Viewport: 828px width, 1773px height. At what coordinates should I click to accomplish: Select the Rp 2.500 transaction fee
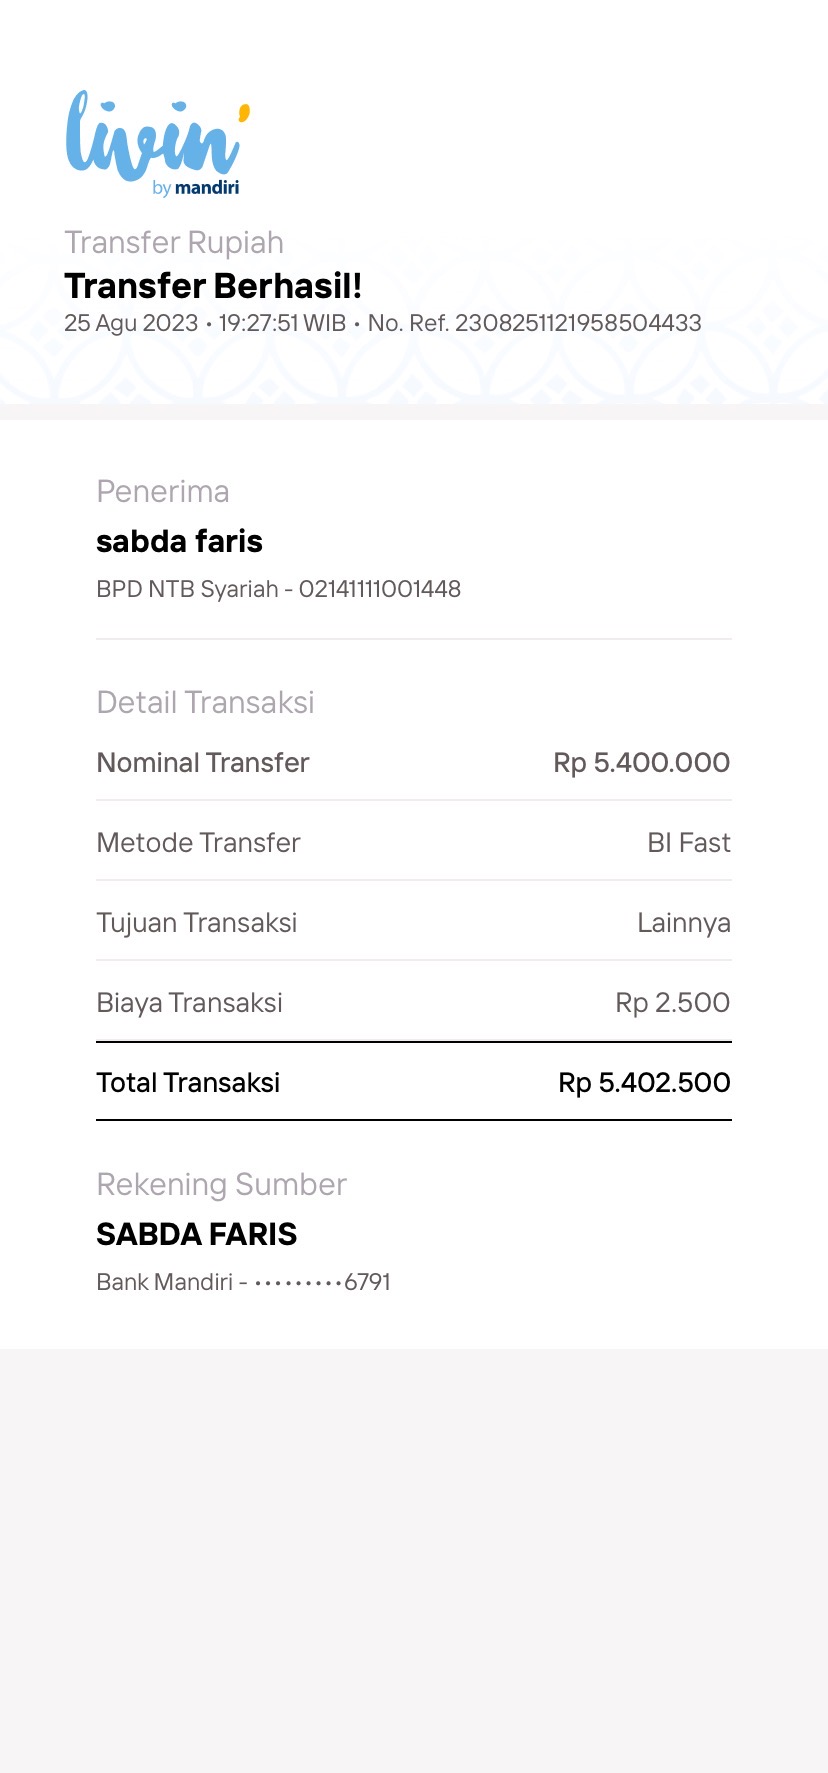click(672, 1002)
